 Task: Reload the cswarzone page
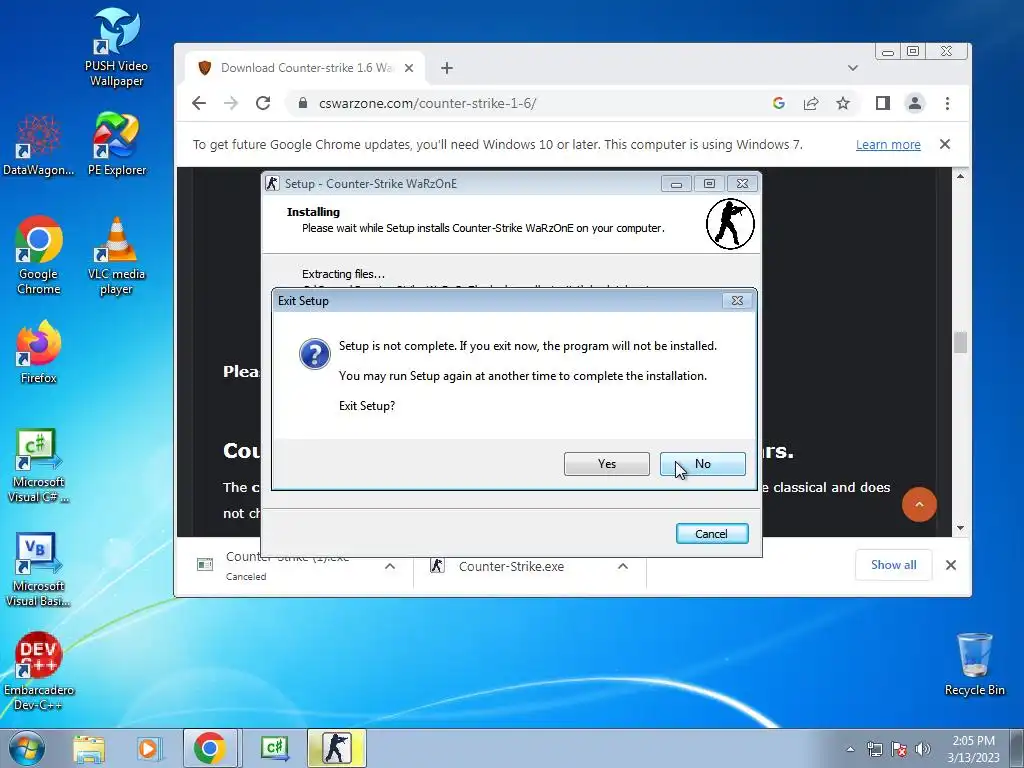click(x=263, y=103)
